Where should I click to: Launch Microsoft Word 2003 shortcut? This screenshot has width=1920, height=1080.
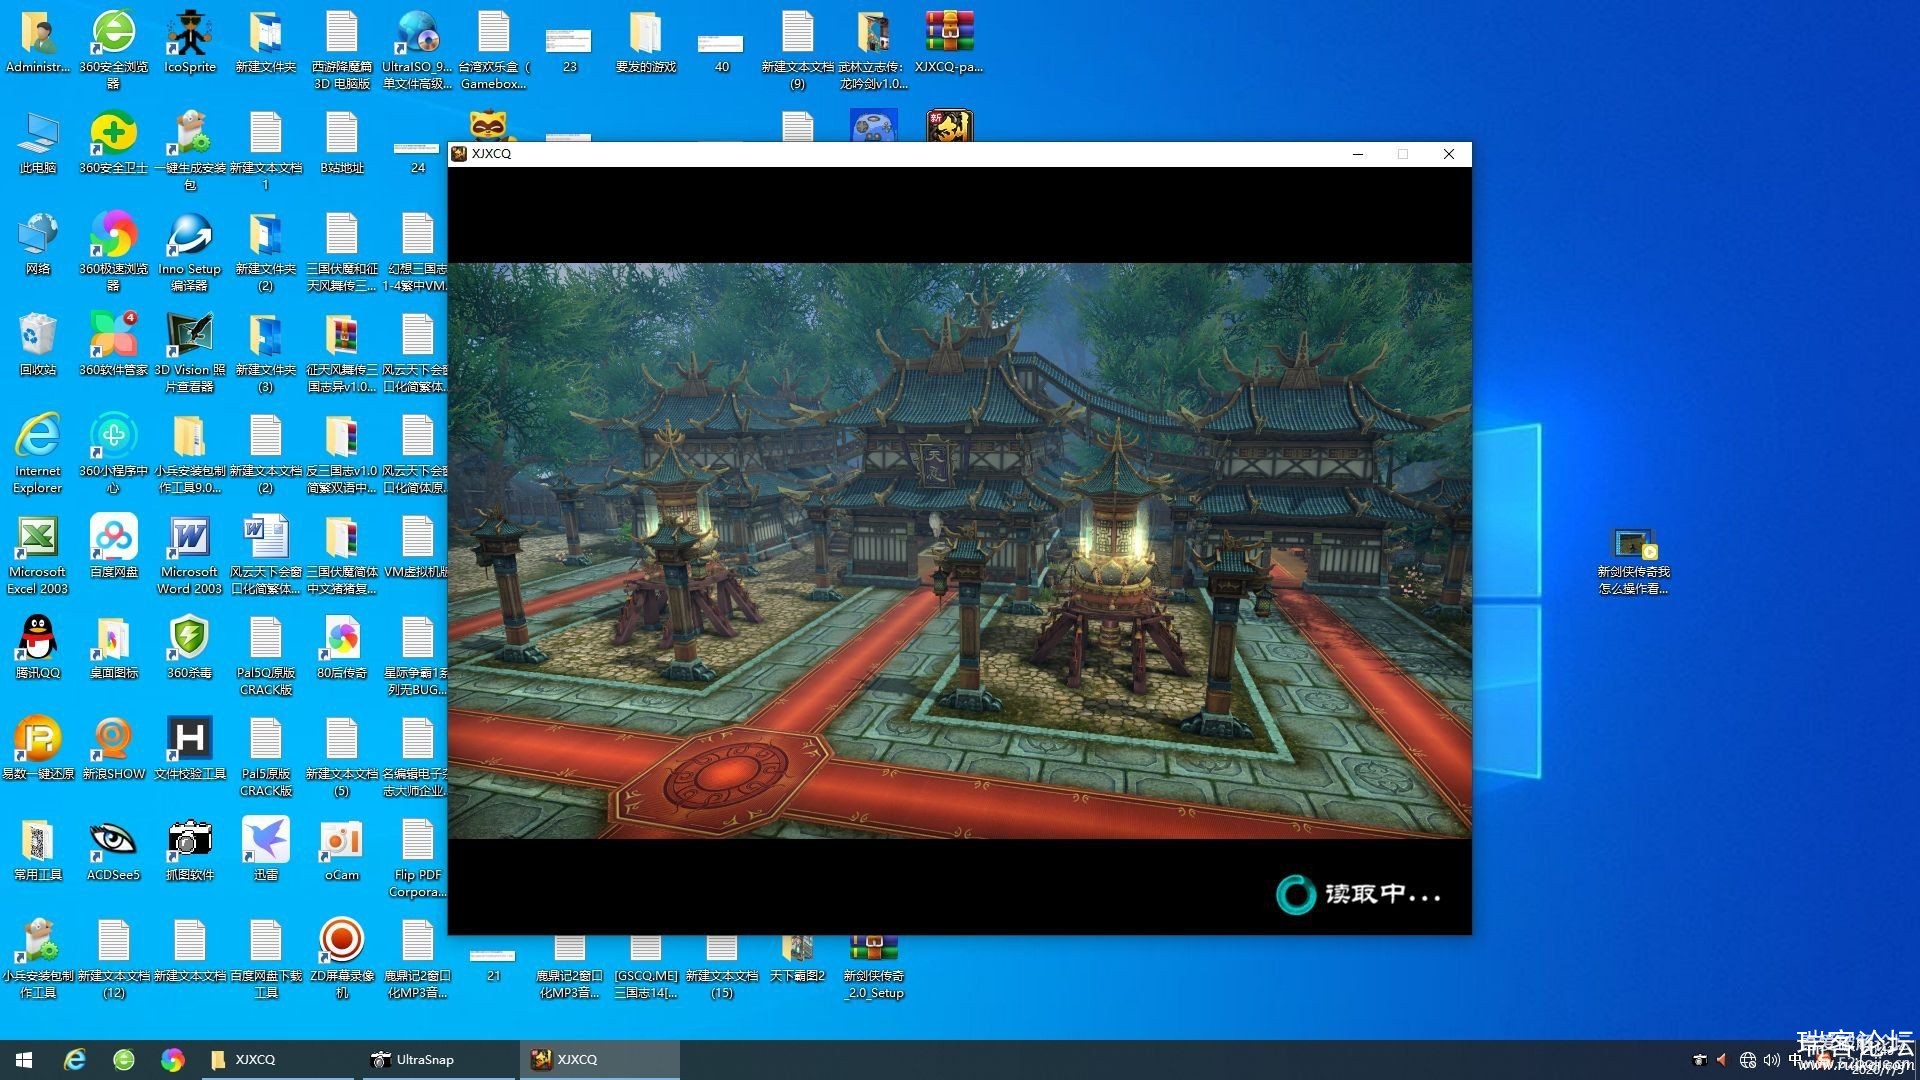(x=190, y=555)
